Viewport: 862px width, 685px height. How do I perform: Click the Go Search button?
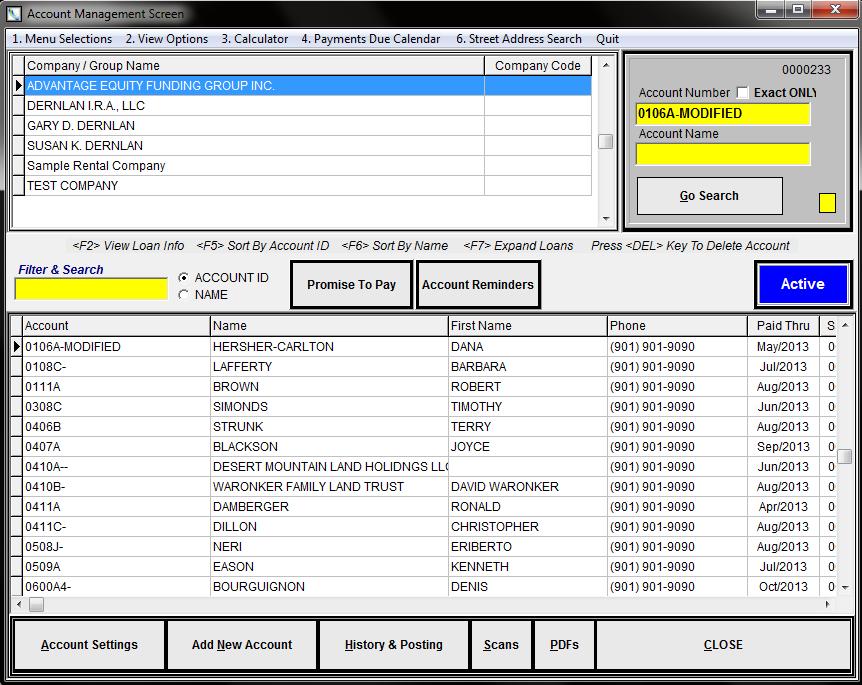(709, 196)
